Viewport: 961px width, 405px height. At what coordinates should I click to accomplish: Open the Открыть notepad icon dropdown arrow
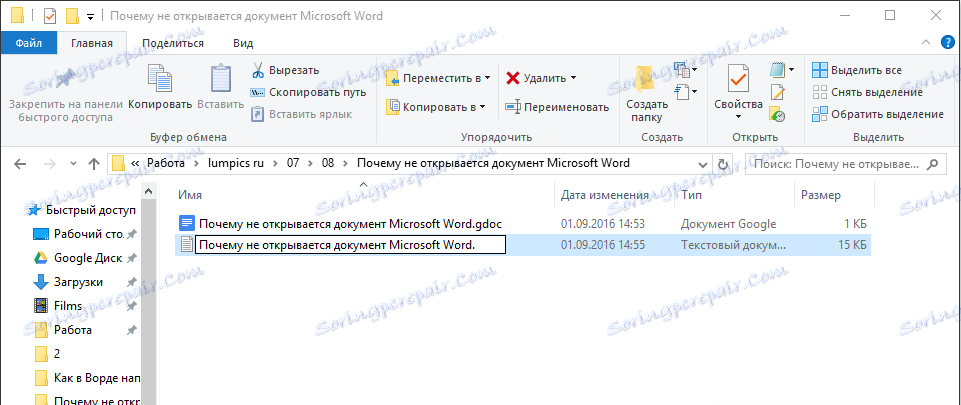click(791, 70)
